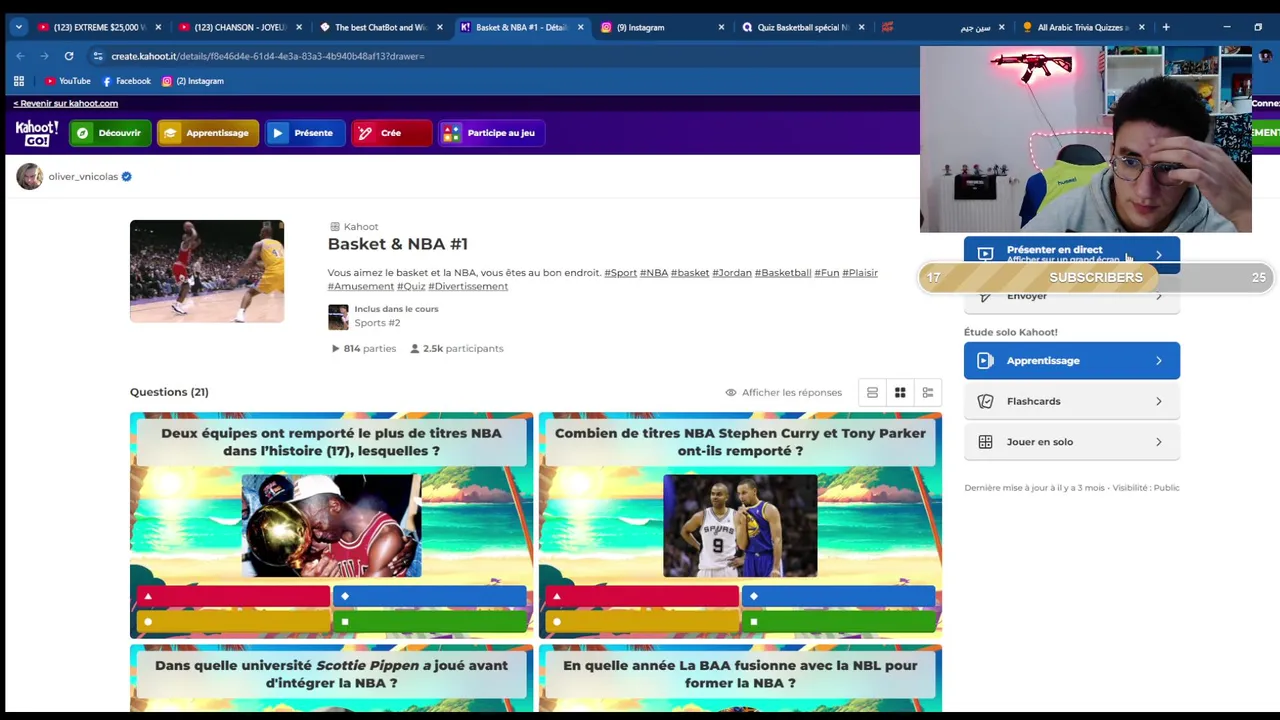Viewport: 1280px width, 720px height.
Task: Click the browser forward arrow
Action: point(44,56)
